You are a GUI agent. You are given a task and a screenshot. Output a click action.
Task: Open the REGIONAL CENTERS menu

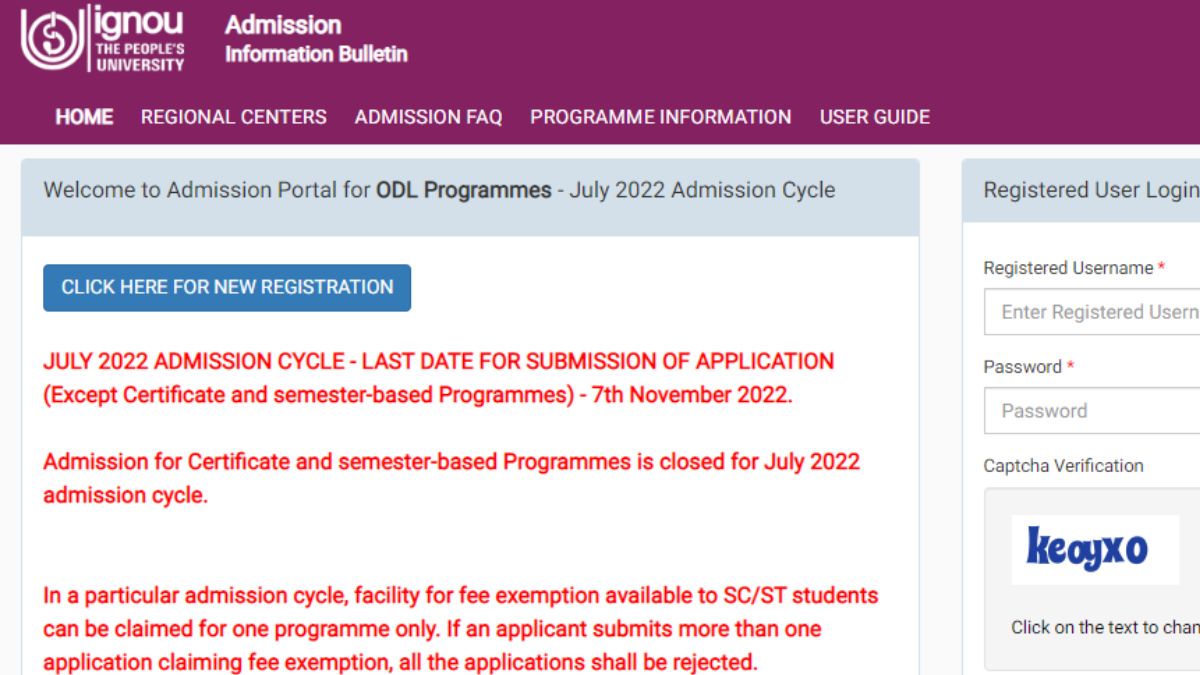(234, 117)
